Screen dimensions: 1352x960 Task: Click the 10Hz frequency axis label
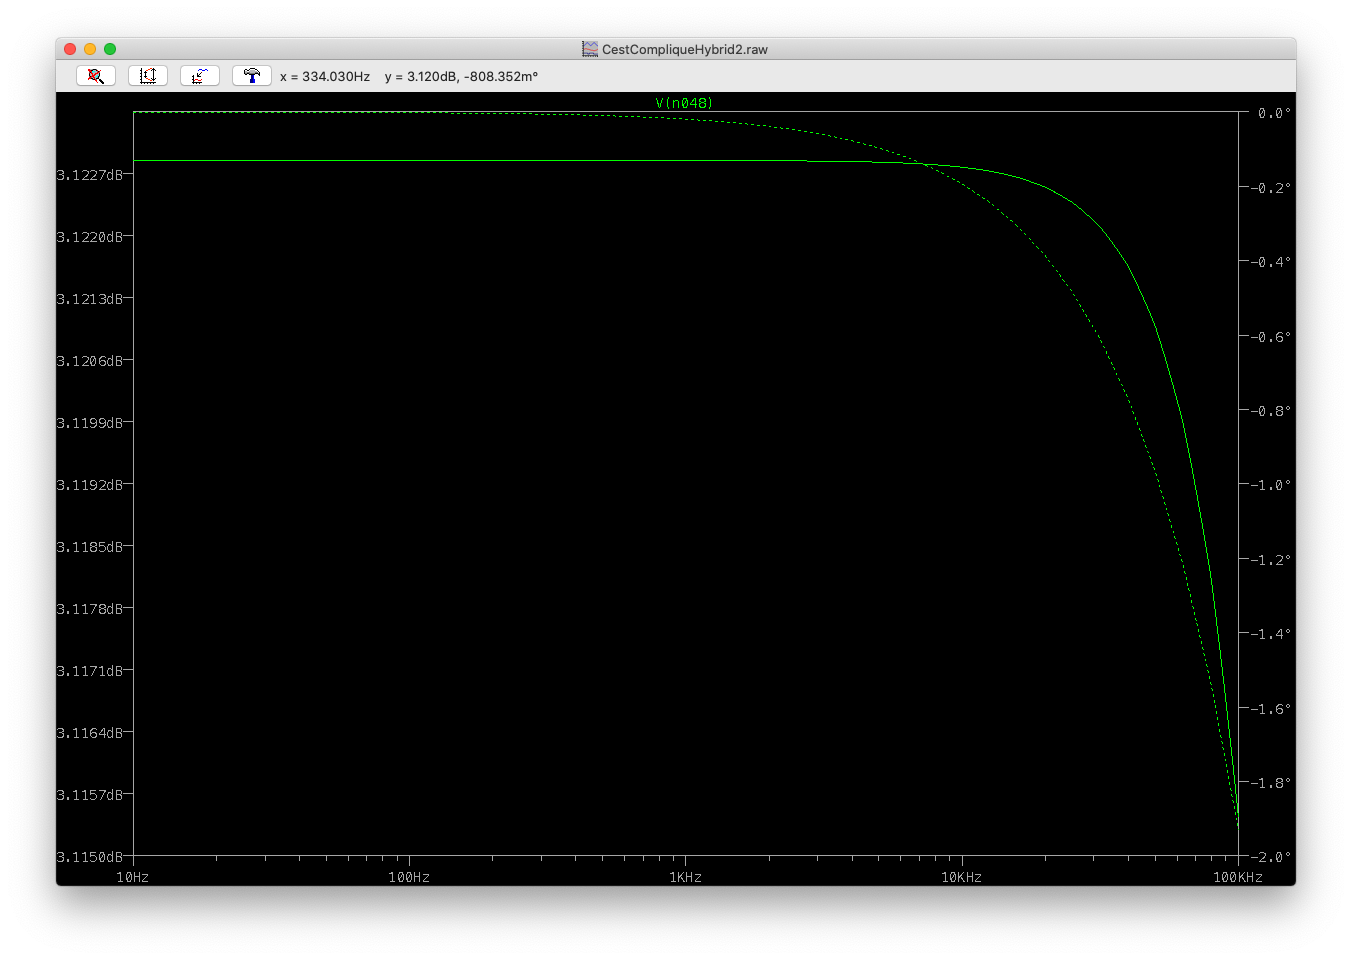tap(133, 878)
